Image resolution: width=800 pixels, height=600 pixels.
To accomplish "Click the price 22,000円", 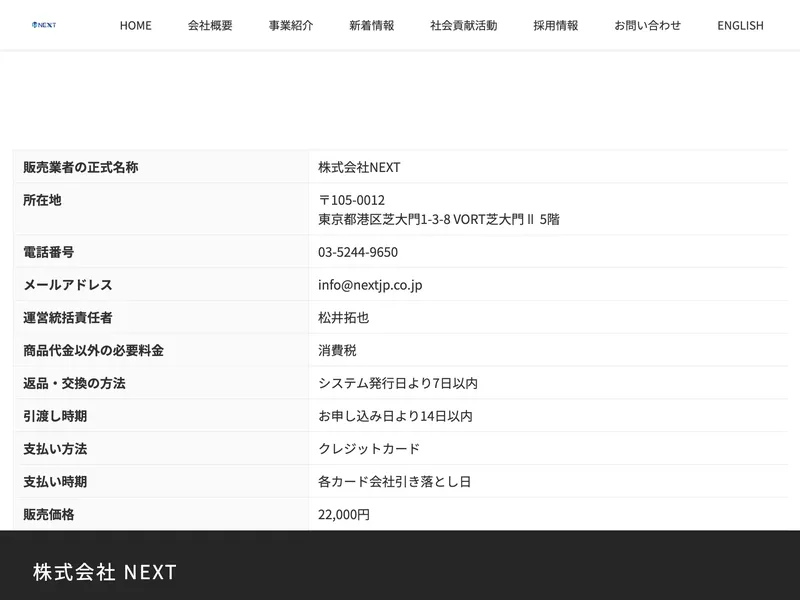I will (344, 514).
